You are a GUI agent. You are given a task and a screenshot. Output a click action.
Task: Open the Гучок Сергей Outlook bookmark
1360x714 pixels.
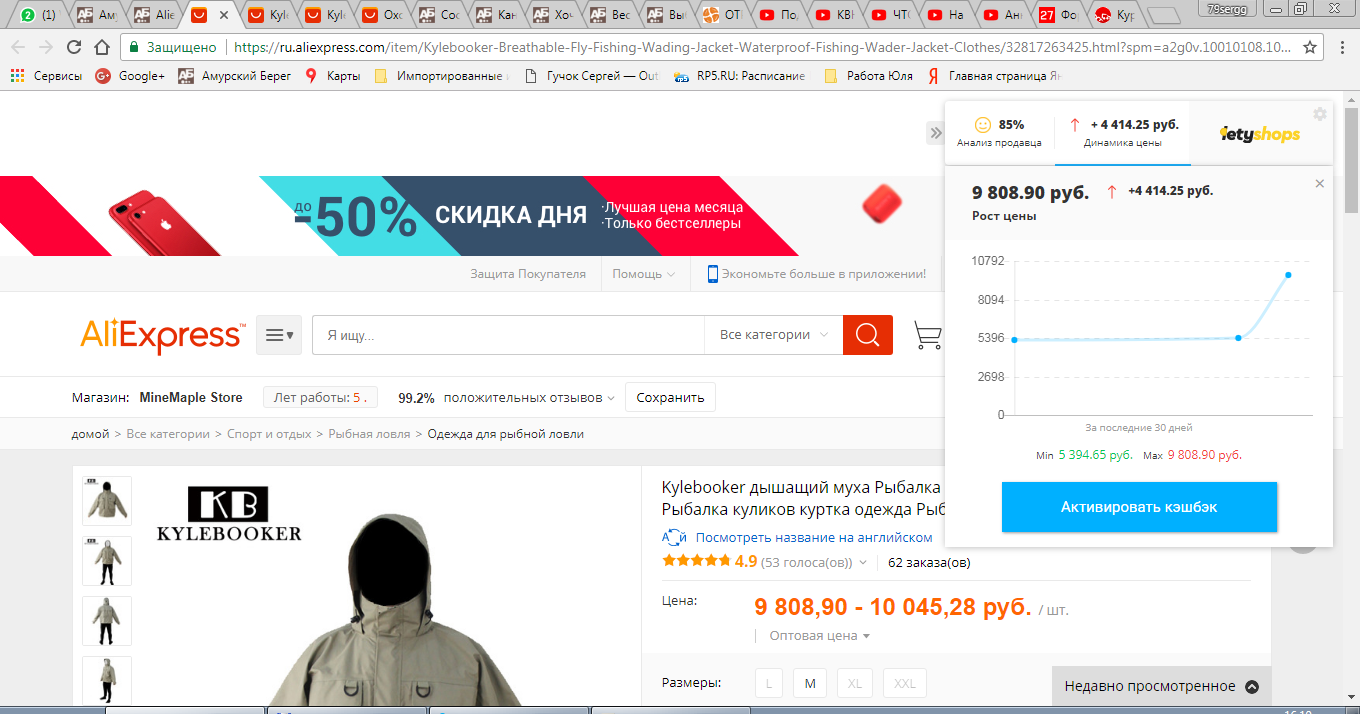click(x=590, y=75)
